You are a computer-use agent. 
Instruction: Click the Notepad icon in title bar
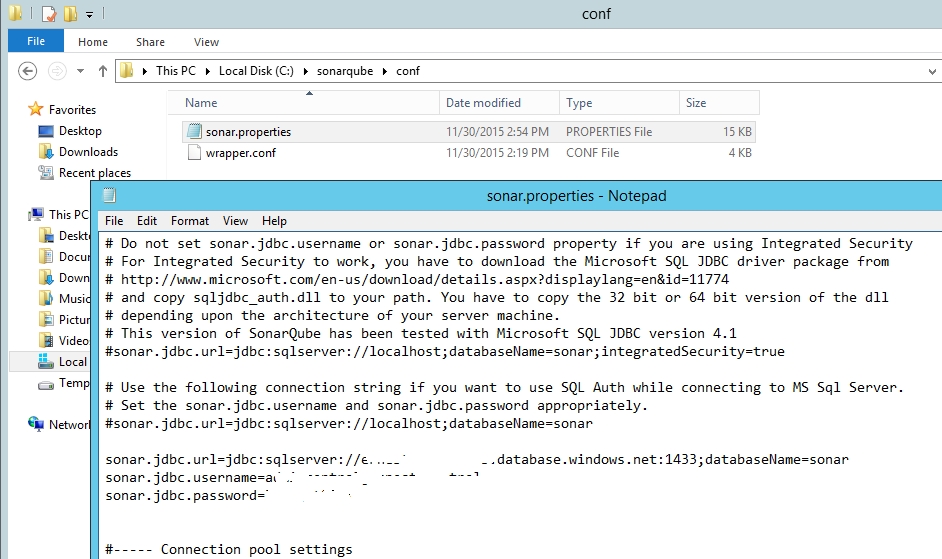(109, 195)
